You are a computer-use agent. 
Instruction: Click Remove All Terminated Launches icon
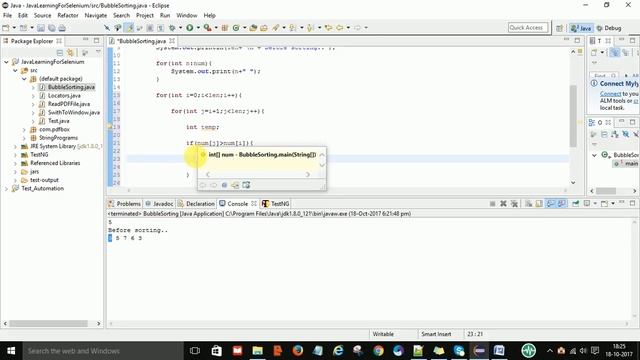pos(514,203)
